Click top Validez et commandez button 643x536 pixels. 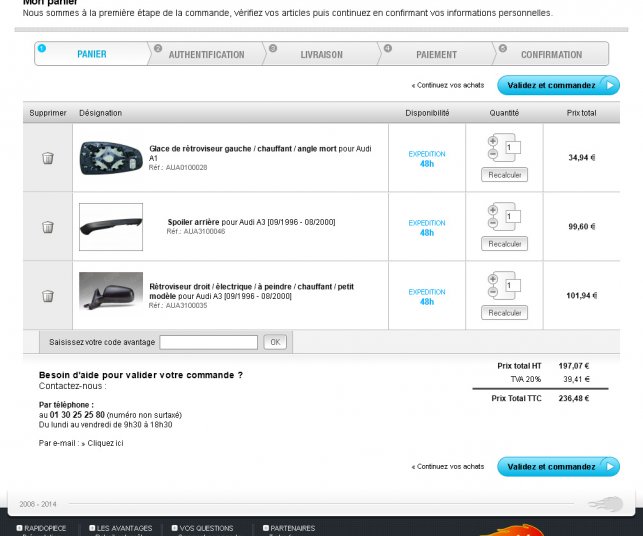click(558, 85)
